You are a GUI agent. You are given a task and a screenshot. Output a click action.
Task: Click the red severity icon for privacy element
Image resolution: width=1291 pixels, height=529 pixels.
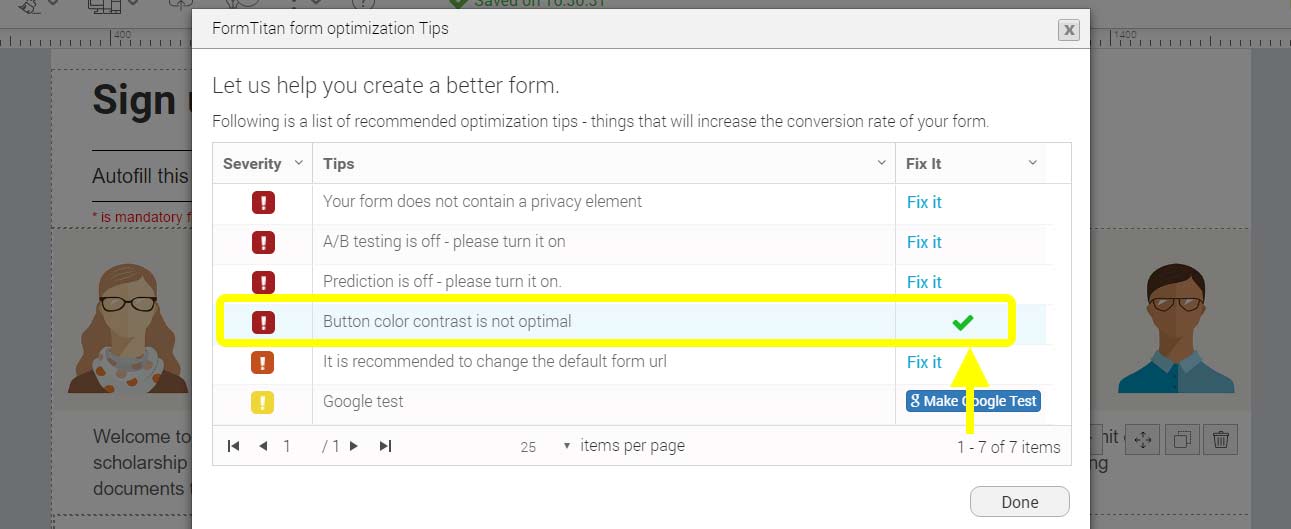pyautogui.click(x=263, y=203)
